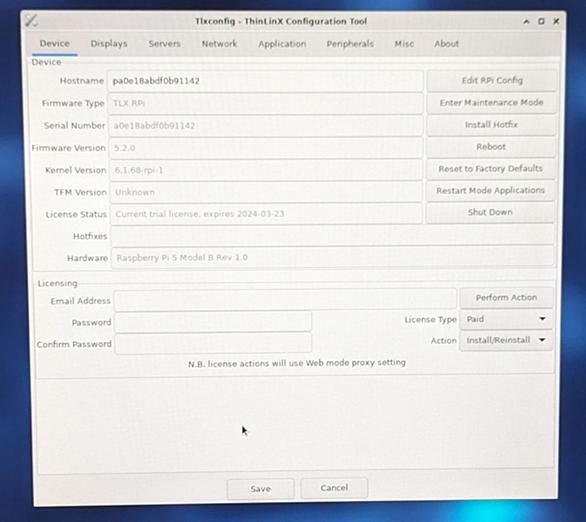Go to the About tab
Screen dimensions: 586x522
(x=446, y=44)
